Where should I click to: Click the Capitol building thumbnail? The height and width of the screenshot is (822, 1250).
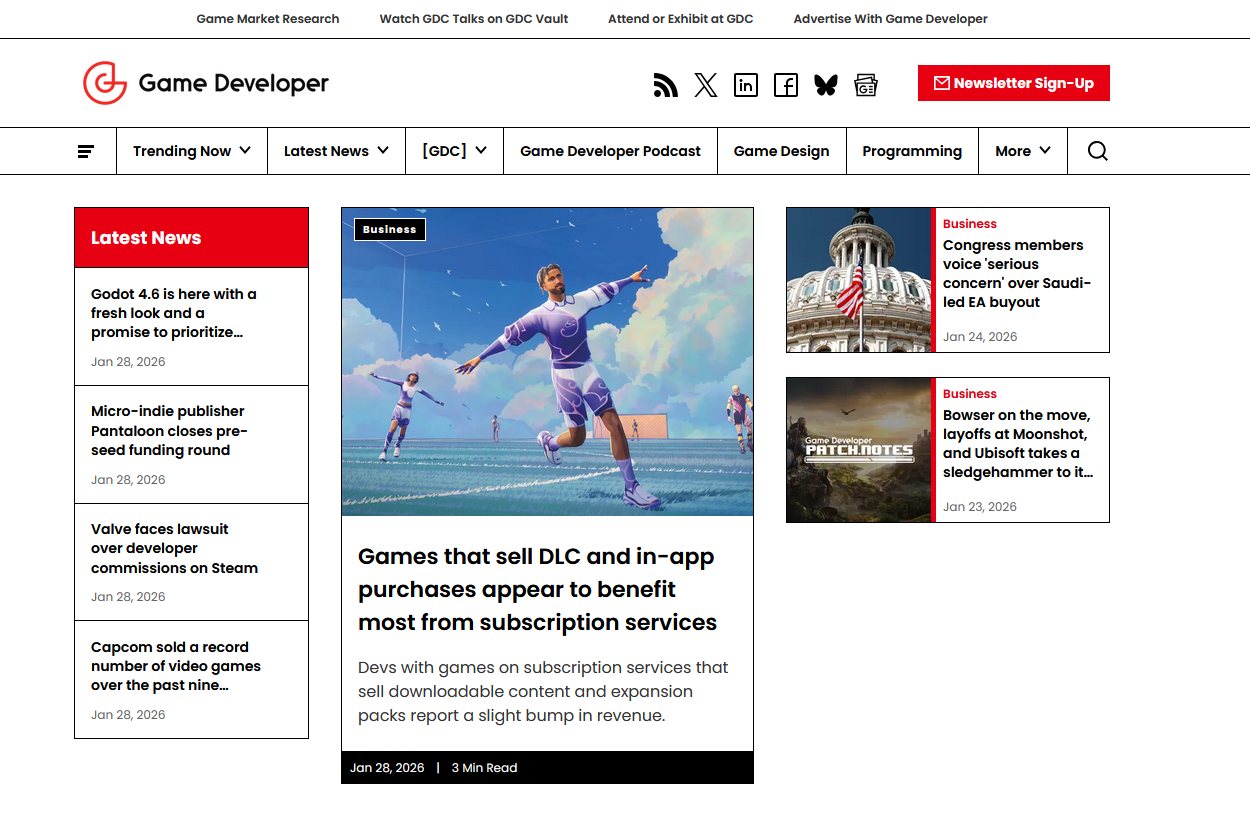coord(859,280)
